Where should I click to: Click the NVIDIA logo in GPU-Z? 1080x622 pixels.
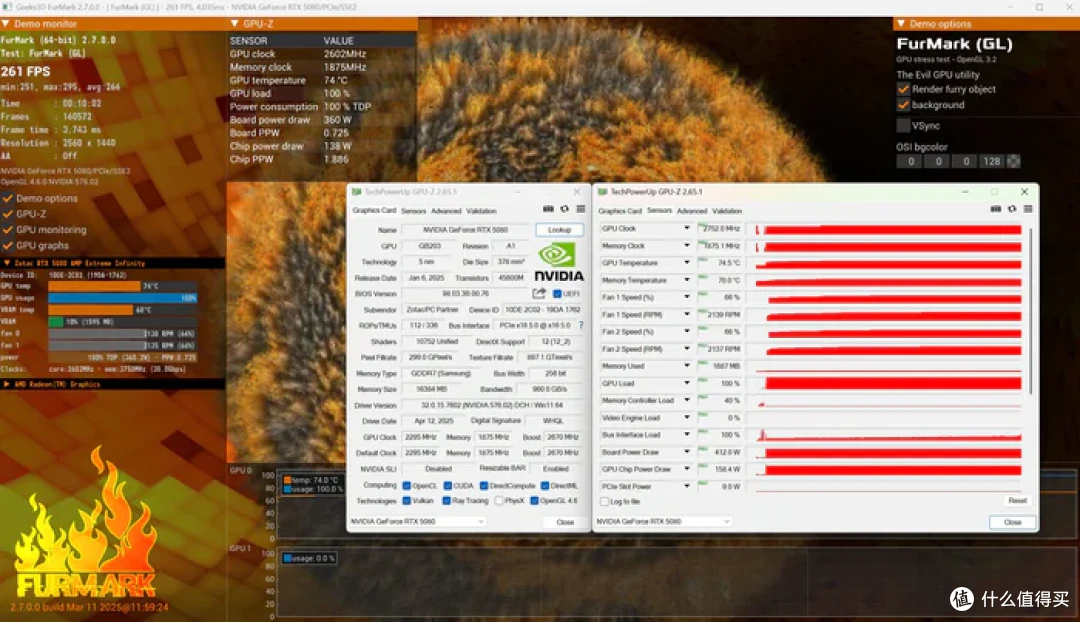(x=559, y=262)
